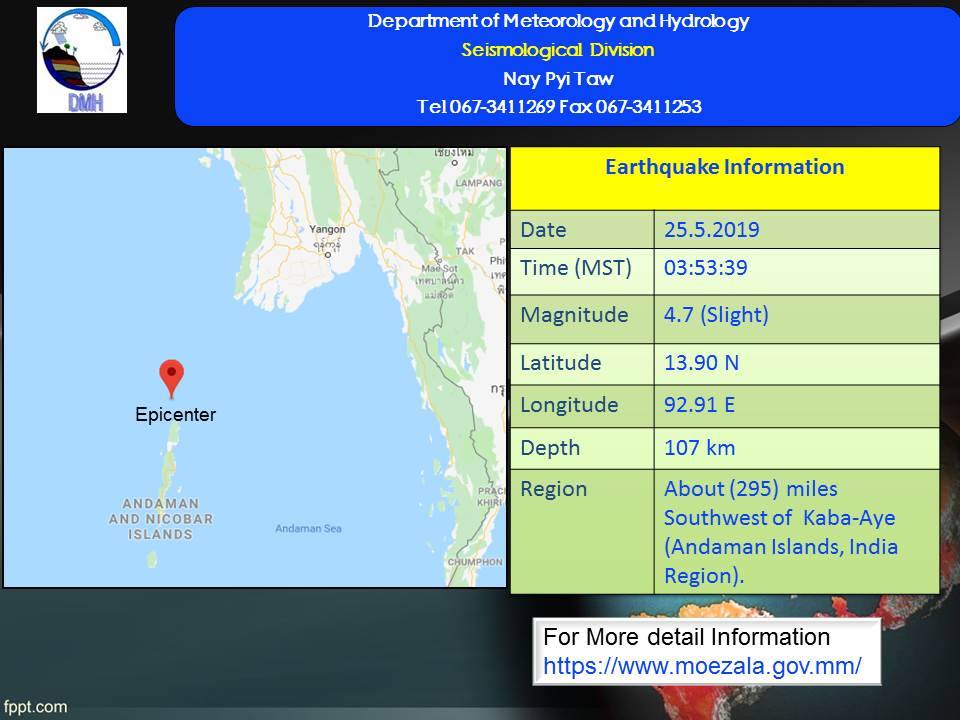This screenshot has height=720, width=960.
Task: Click the Andaman and Nicobar Islands label
Action: (160, 519)
